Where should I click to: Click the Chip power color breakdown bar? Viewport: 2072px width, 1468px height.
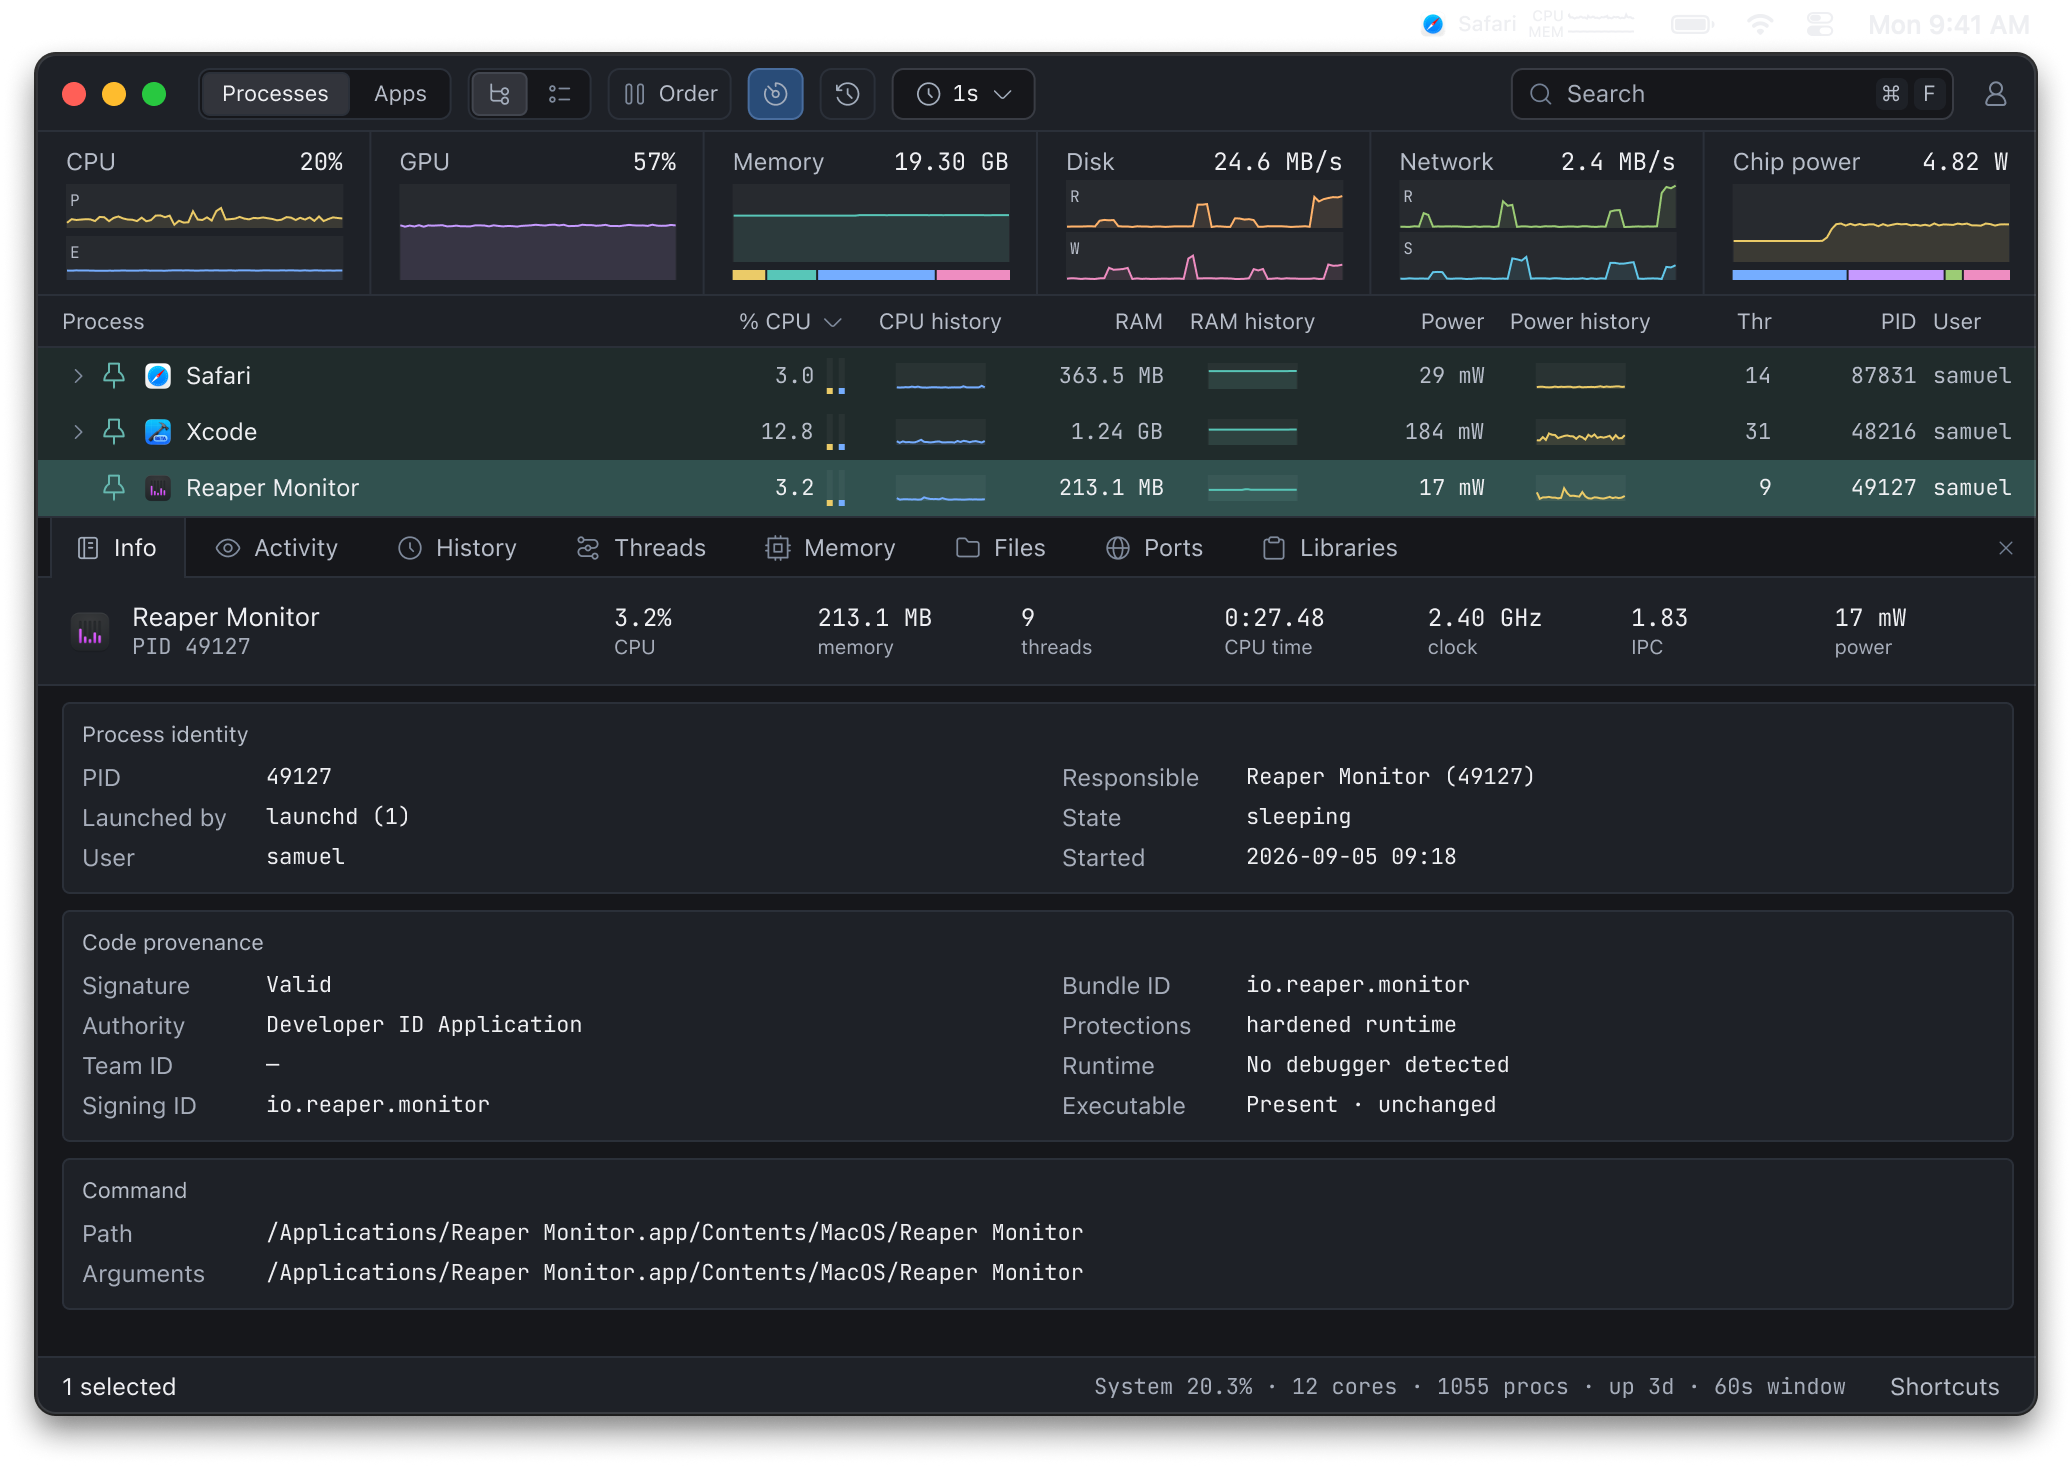(x=1871, y=275)
